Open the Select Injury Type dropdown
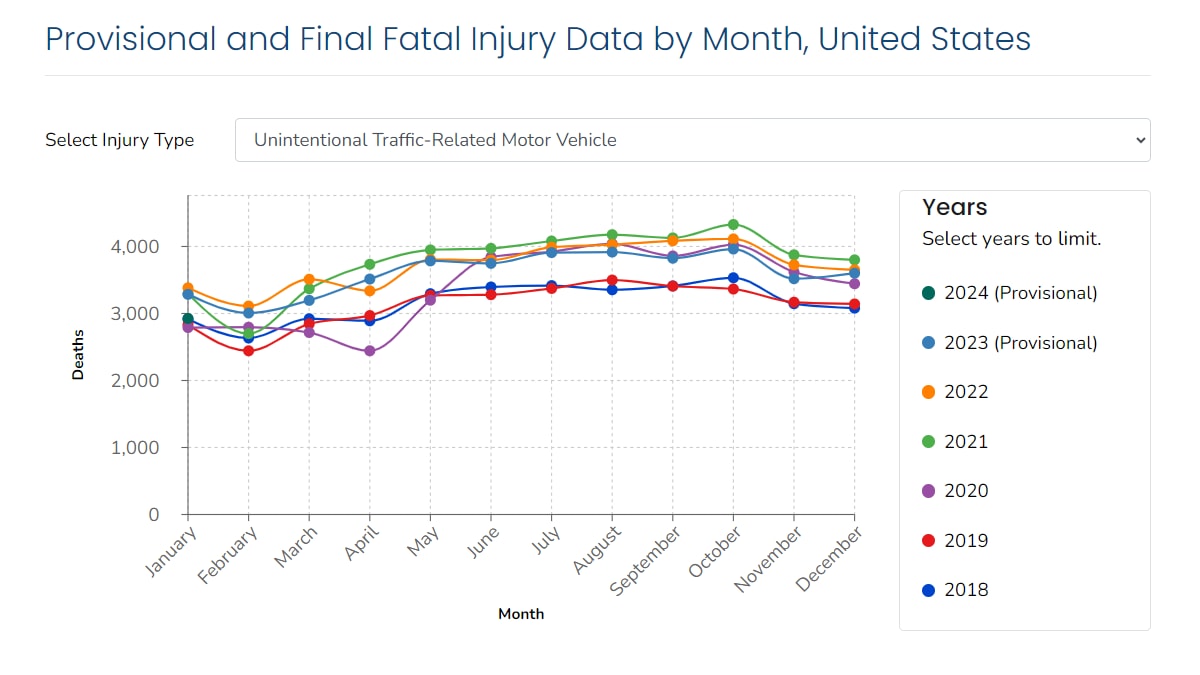This screenshot has height=675, width=1200. point(692,140)
